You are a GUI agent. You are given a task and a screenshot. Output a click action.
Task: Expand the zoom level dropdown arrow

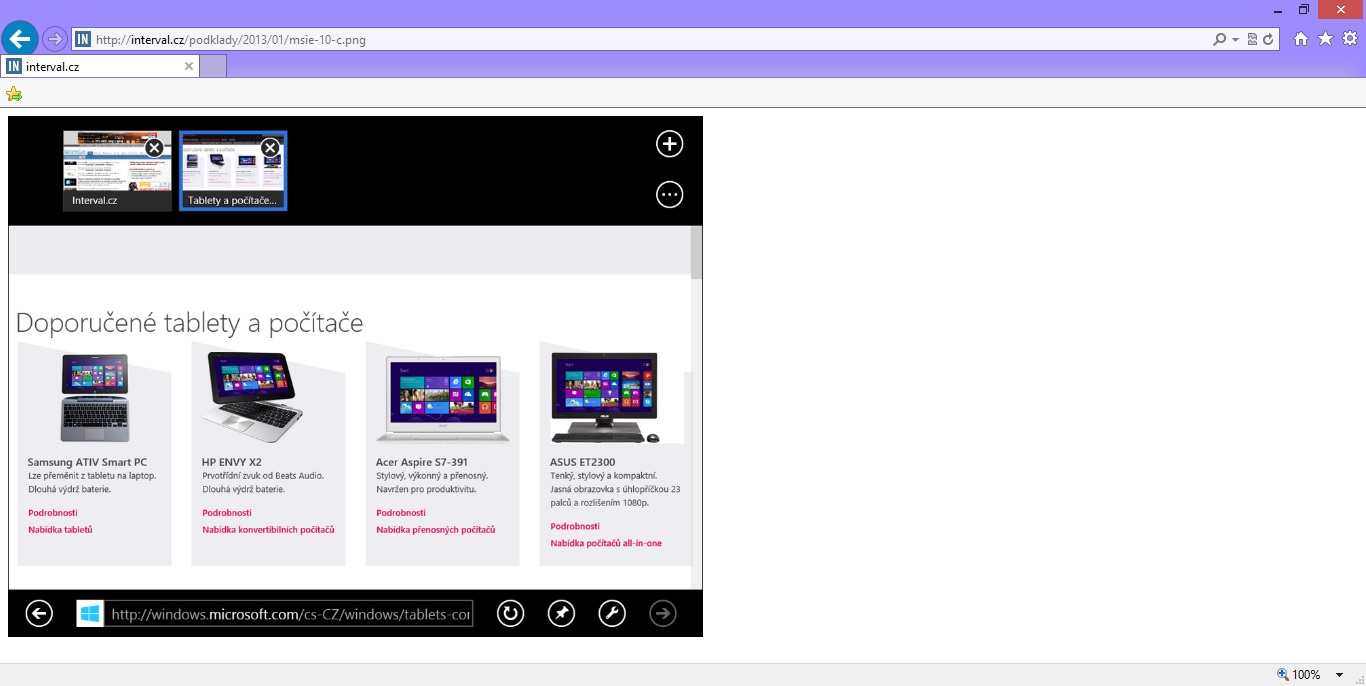1340,675
